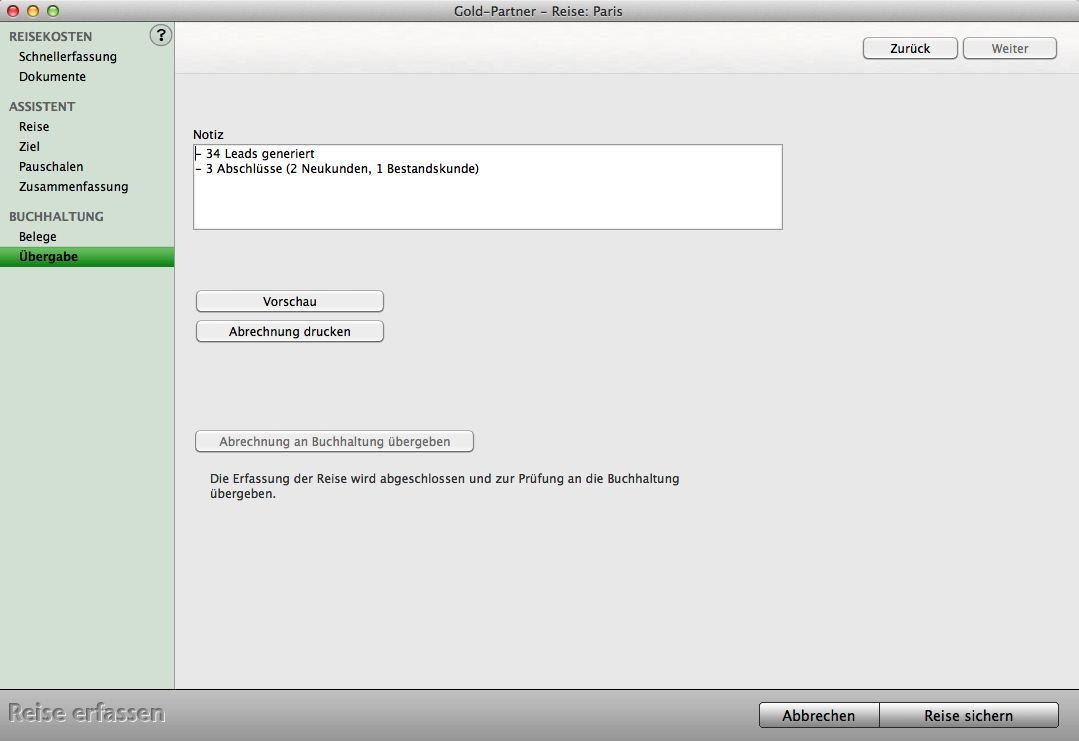Screen dimensions: 1079x741
Task: Switch to the Ziel step
Action: [x=29, y=147]
